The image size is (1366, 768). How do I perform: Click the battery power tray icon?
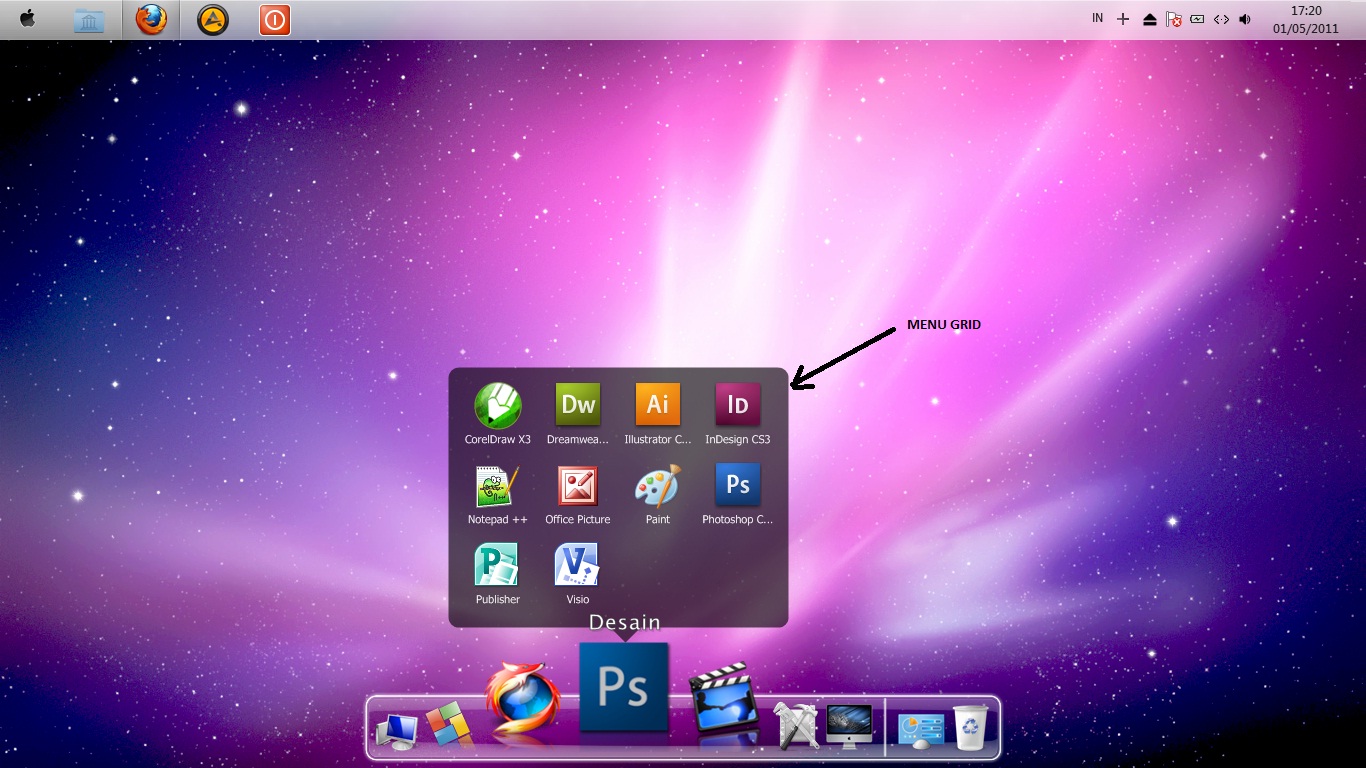(1198, 19)
